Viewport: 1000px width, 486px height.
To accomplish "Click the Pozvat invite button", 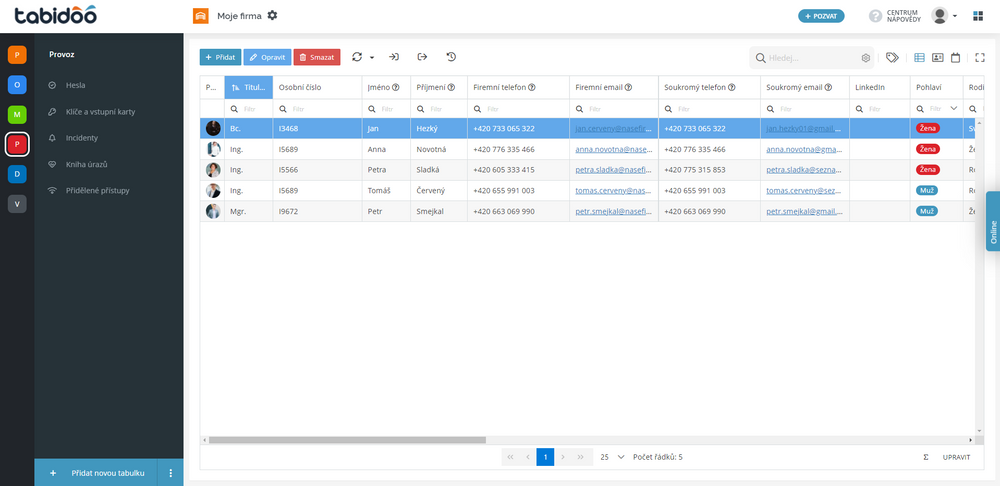I will 821,16.
